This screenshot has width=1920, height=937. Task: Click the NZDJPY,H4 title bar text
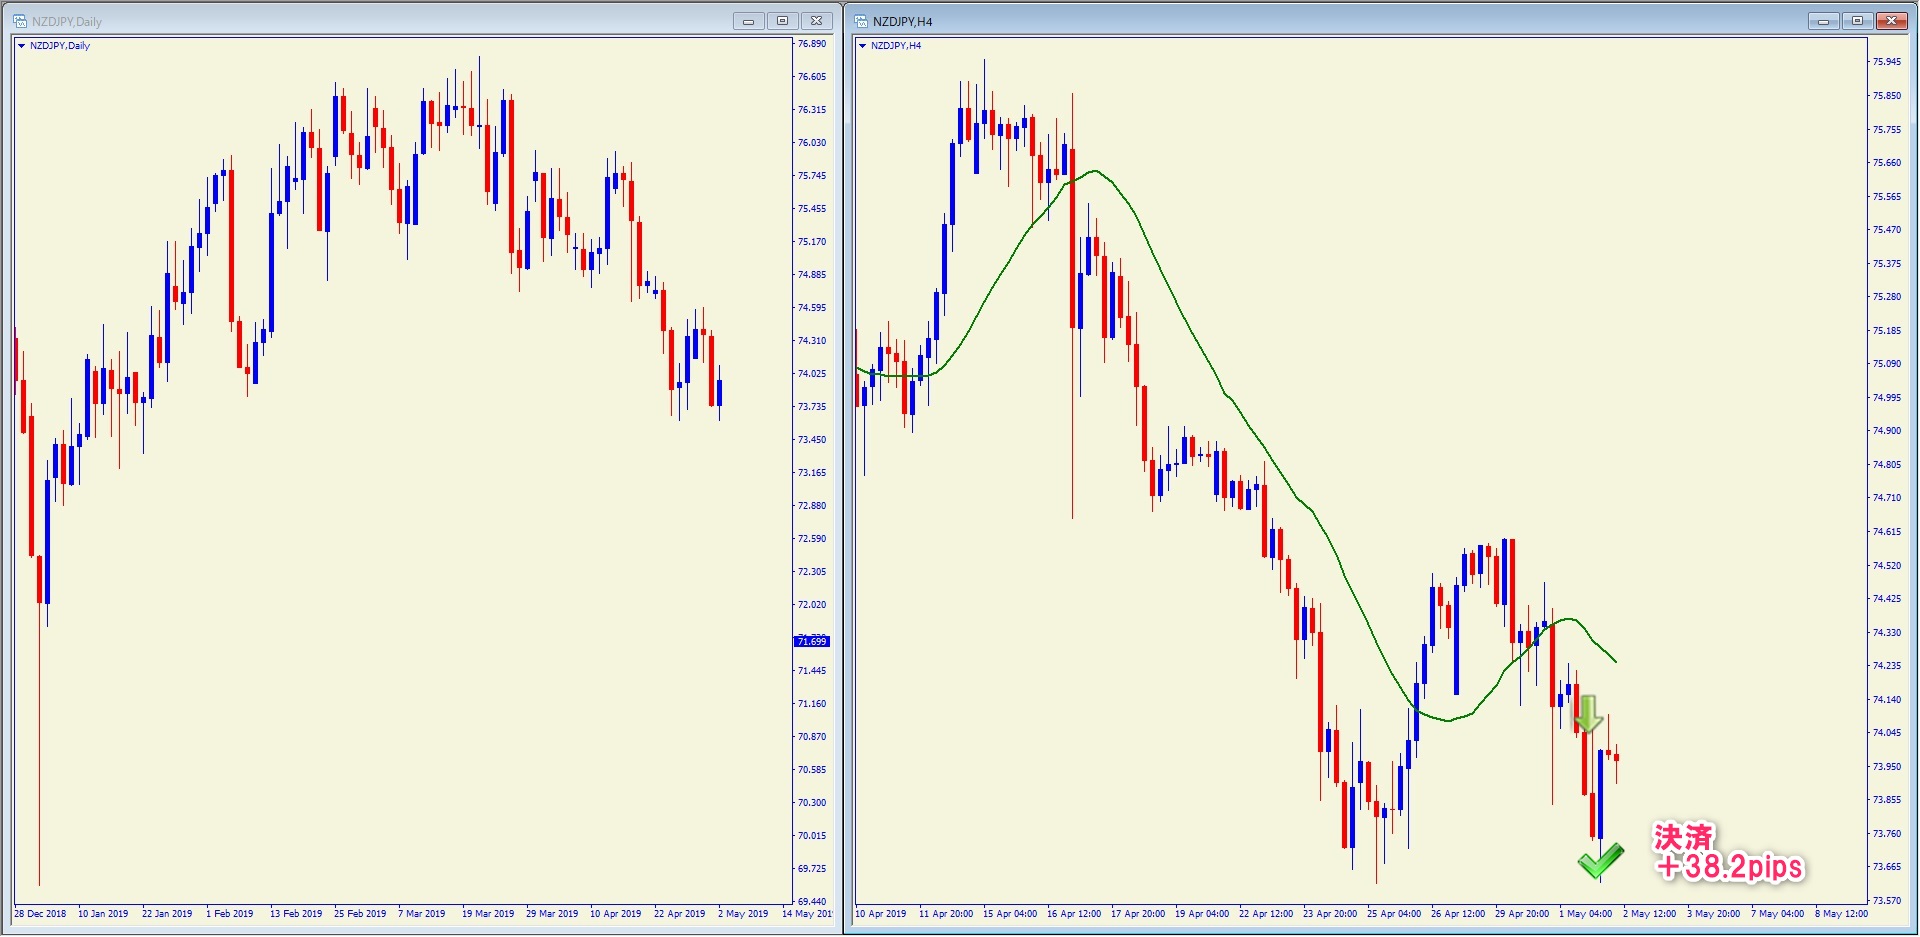(x=902, y=21)
